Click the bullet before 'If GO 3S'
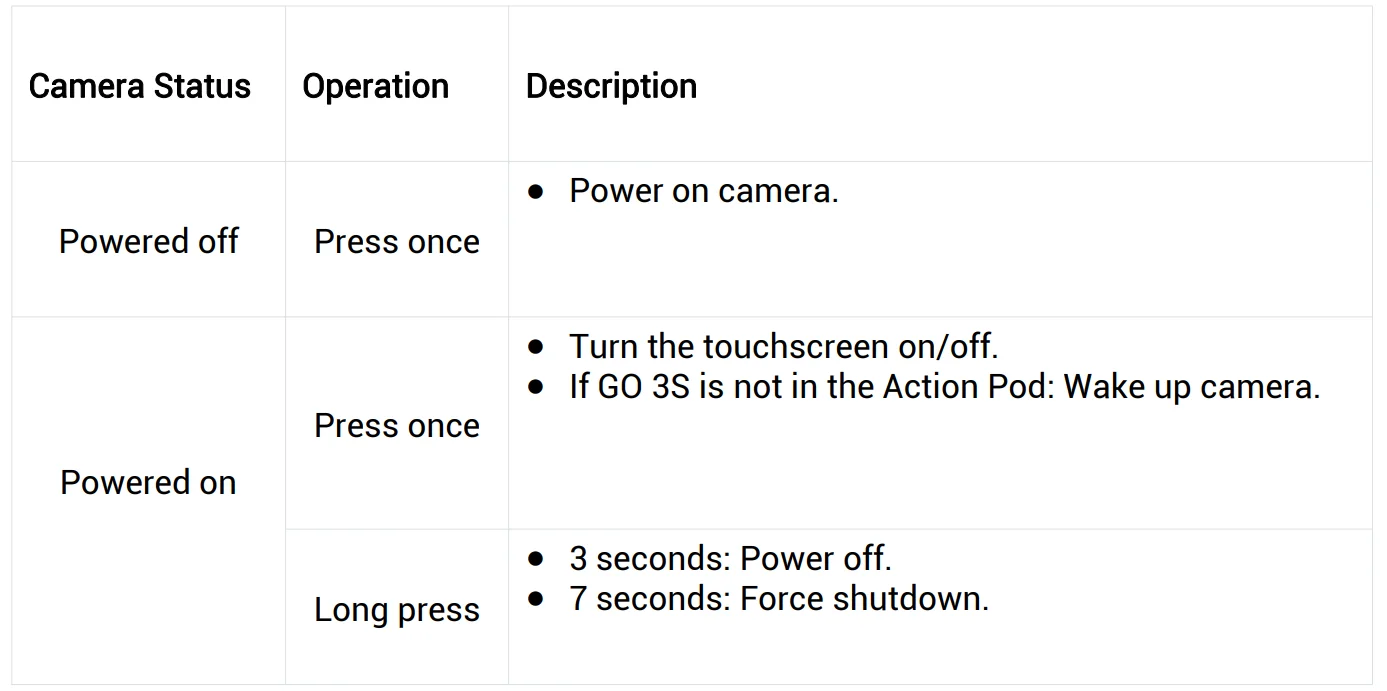 537,388
